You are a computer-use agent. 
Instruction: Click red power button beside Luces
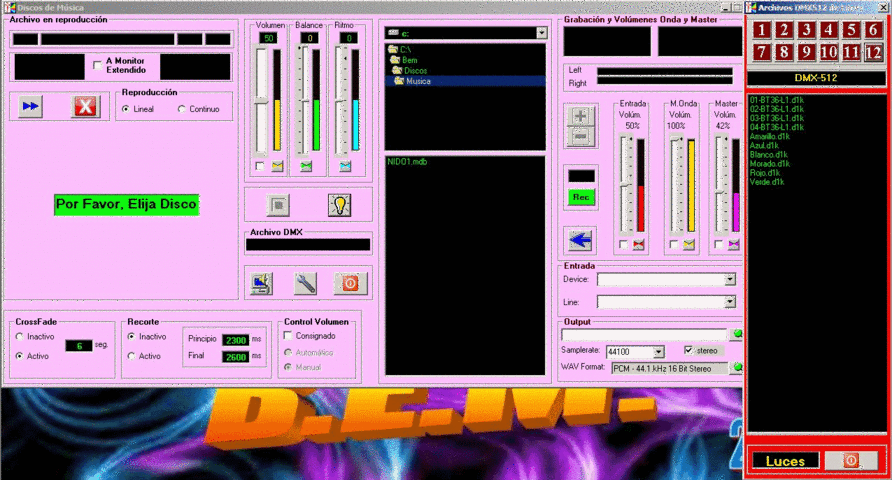point(851,461)
